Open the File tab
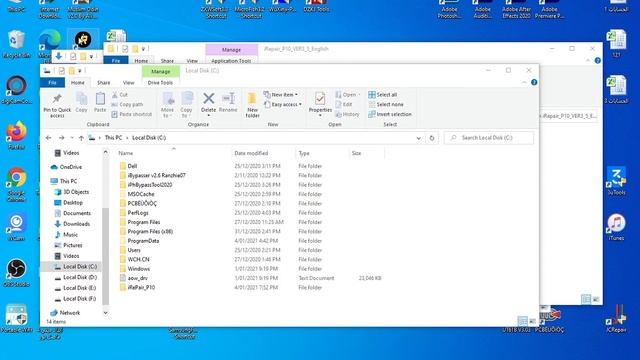 click(x=52, y=82)
